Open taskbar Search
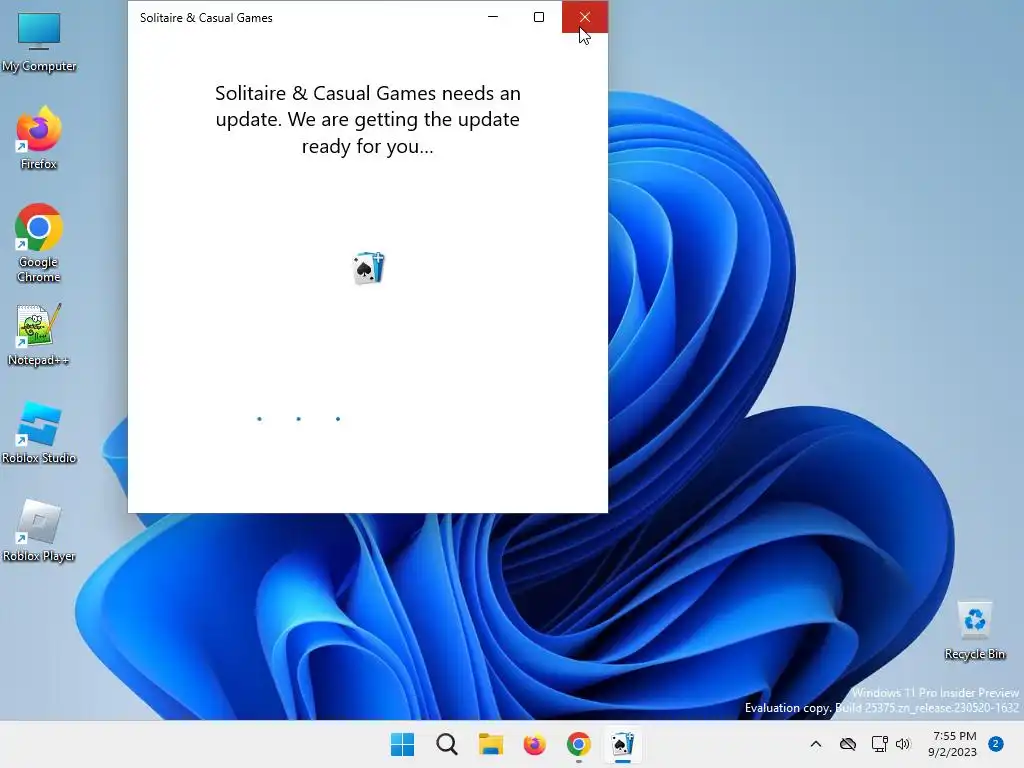Viewport: 1024px width, 768px height. pos(447,744)
